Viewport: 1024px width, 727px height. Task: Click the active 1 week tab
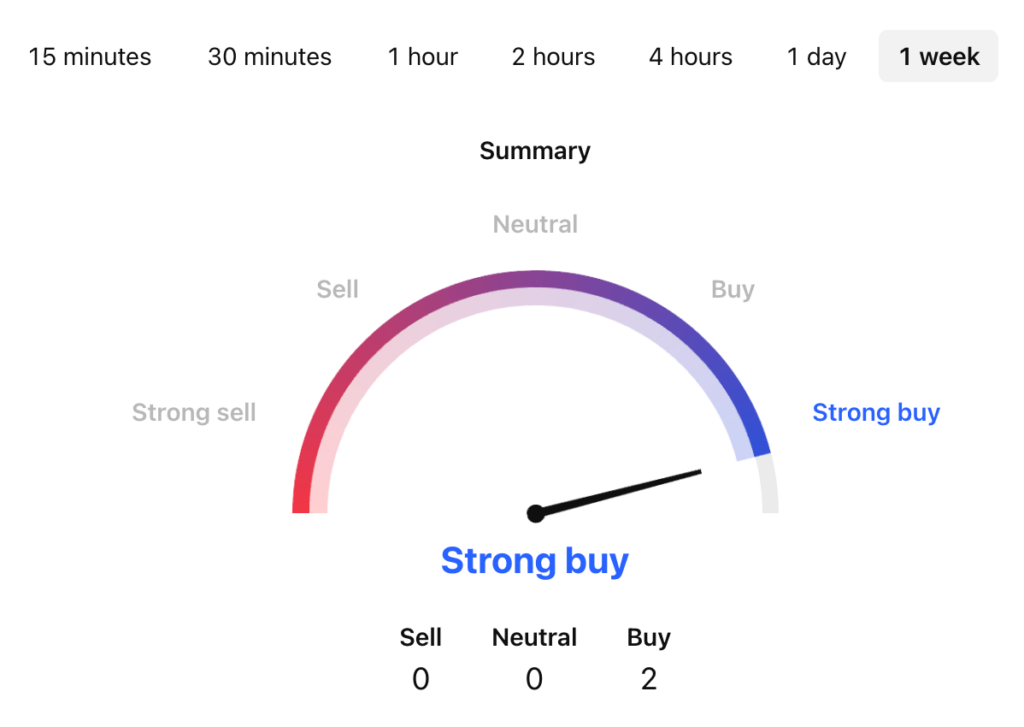pyautogui.click(x=938, y=57)
